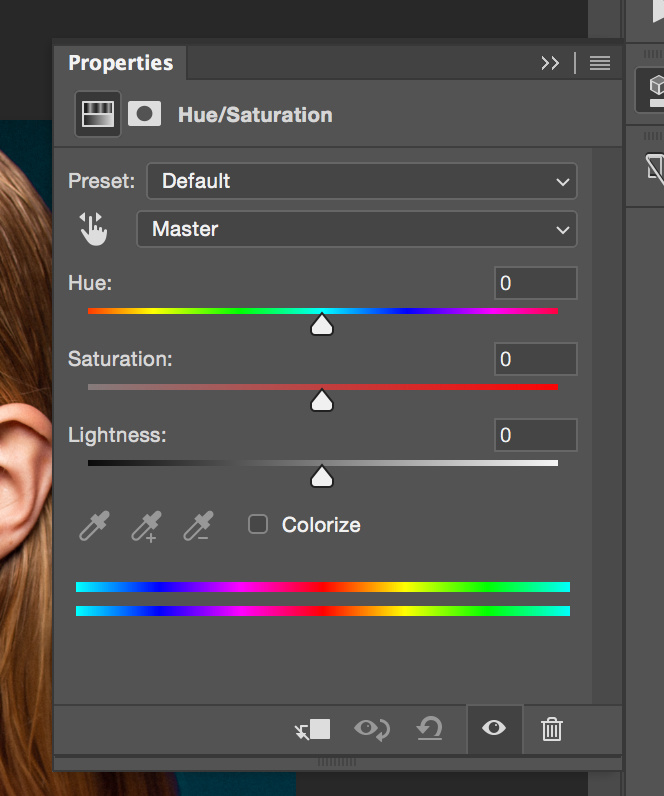Click the Lightness value input field
Image resolution: width=664 pixels, height=796 pixels.
[x=535, y=435]
